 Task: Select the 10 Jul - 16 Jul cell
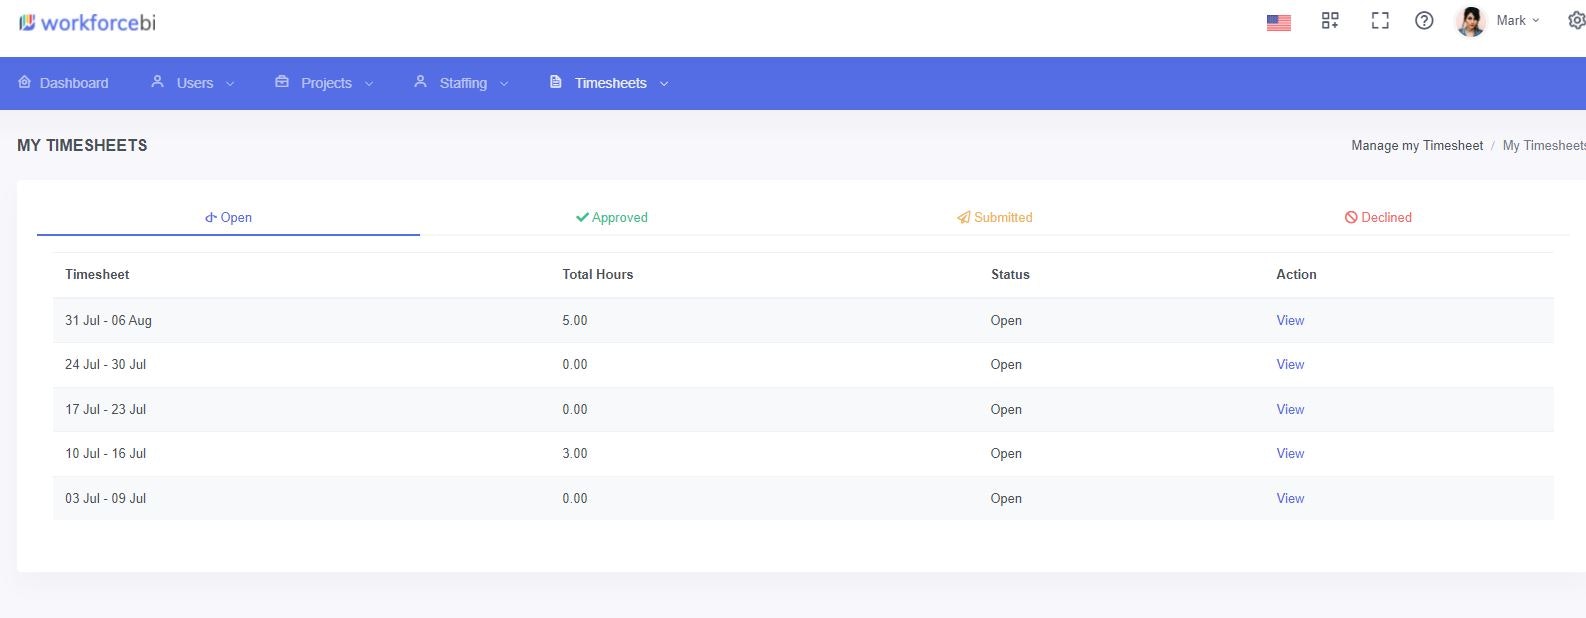click(105, 453)
